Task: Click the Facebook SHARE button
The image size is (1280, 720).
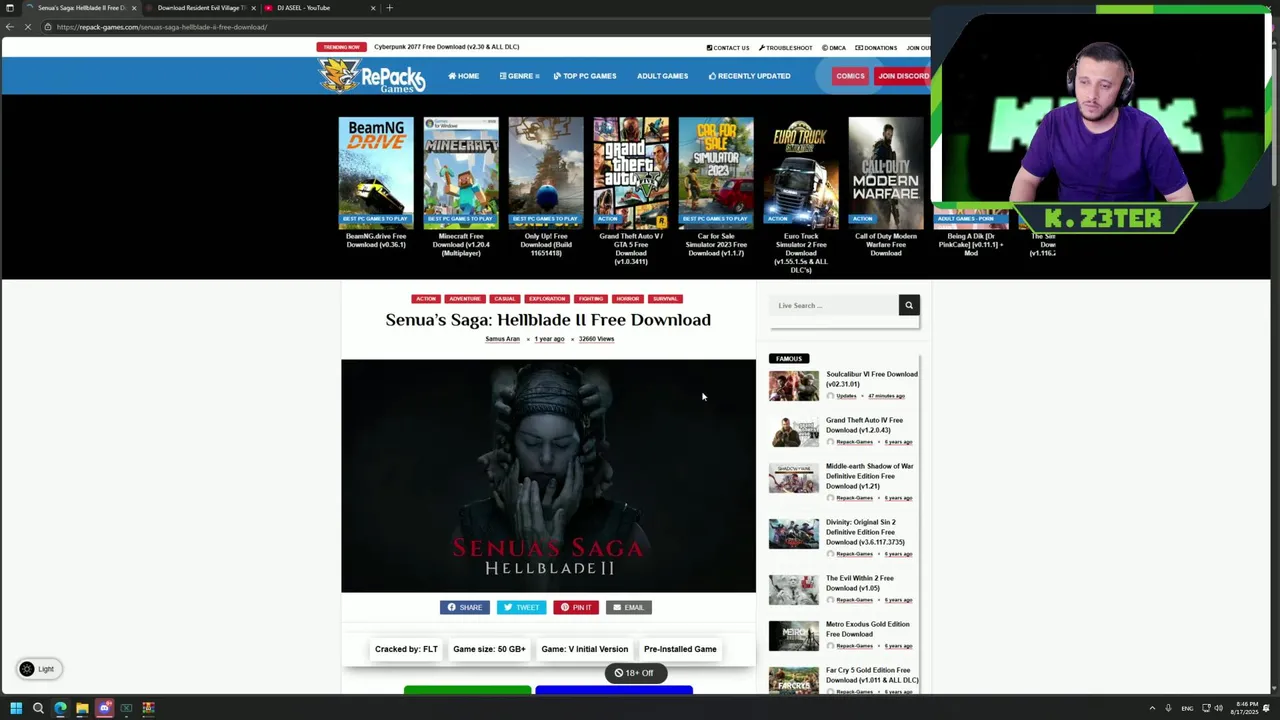Action: (465, 607)
